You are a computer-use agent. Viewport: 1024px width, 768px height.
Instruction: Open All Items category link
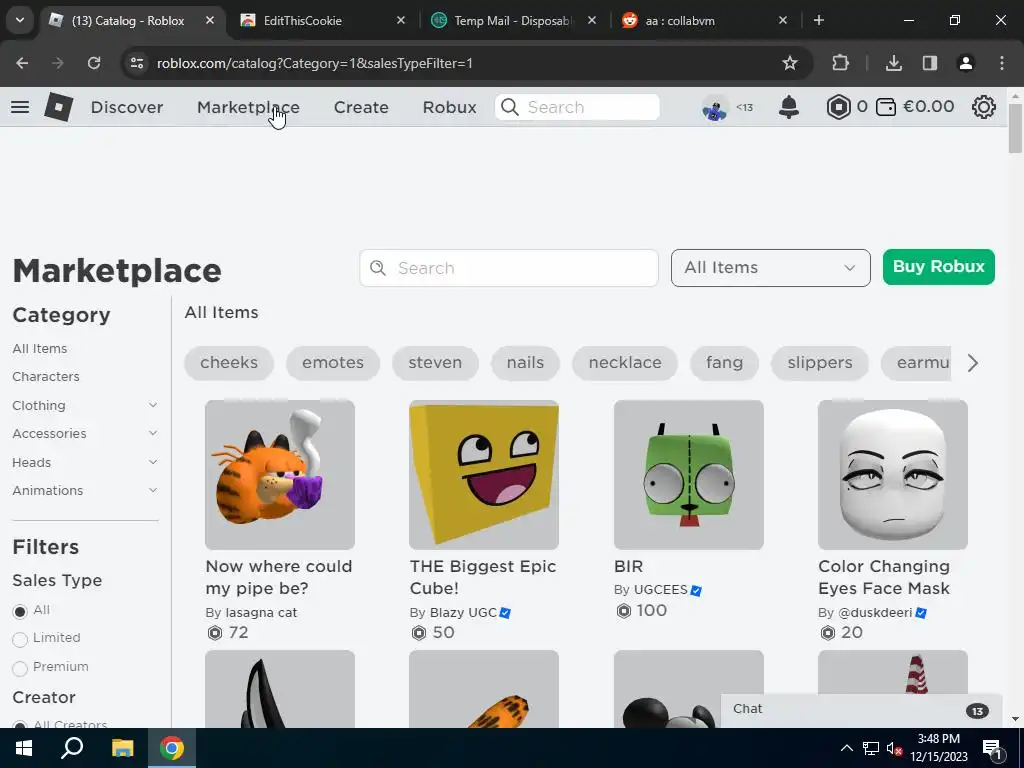point(39,349)
